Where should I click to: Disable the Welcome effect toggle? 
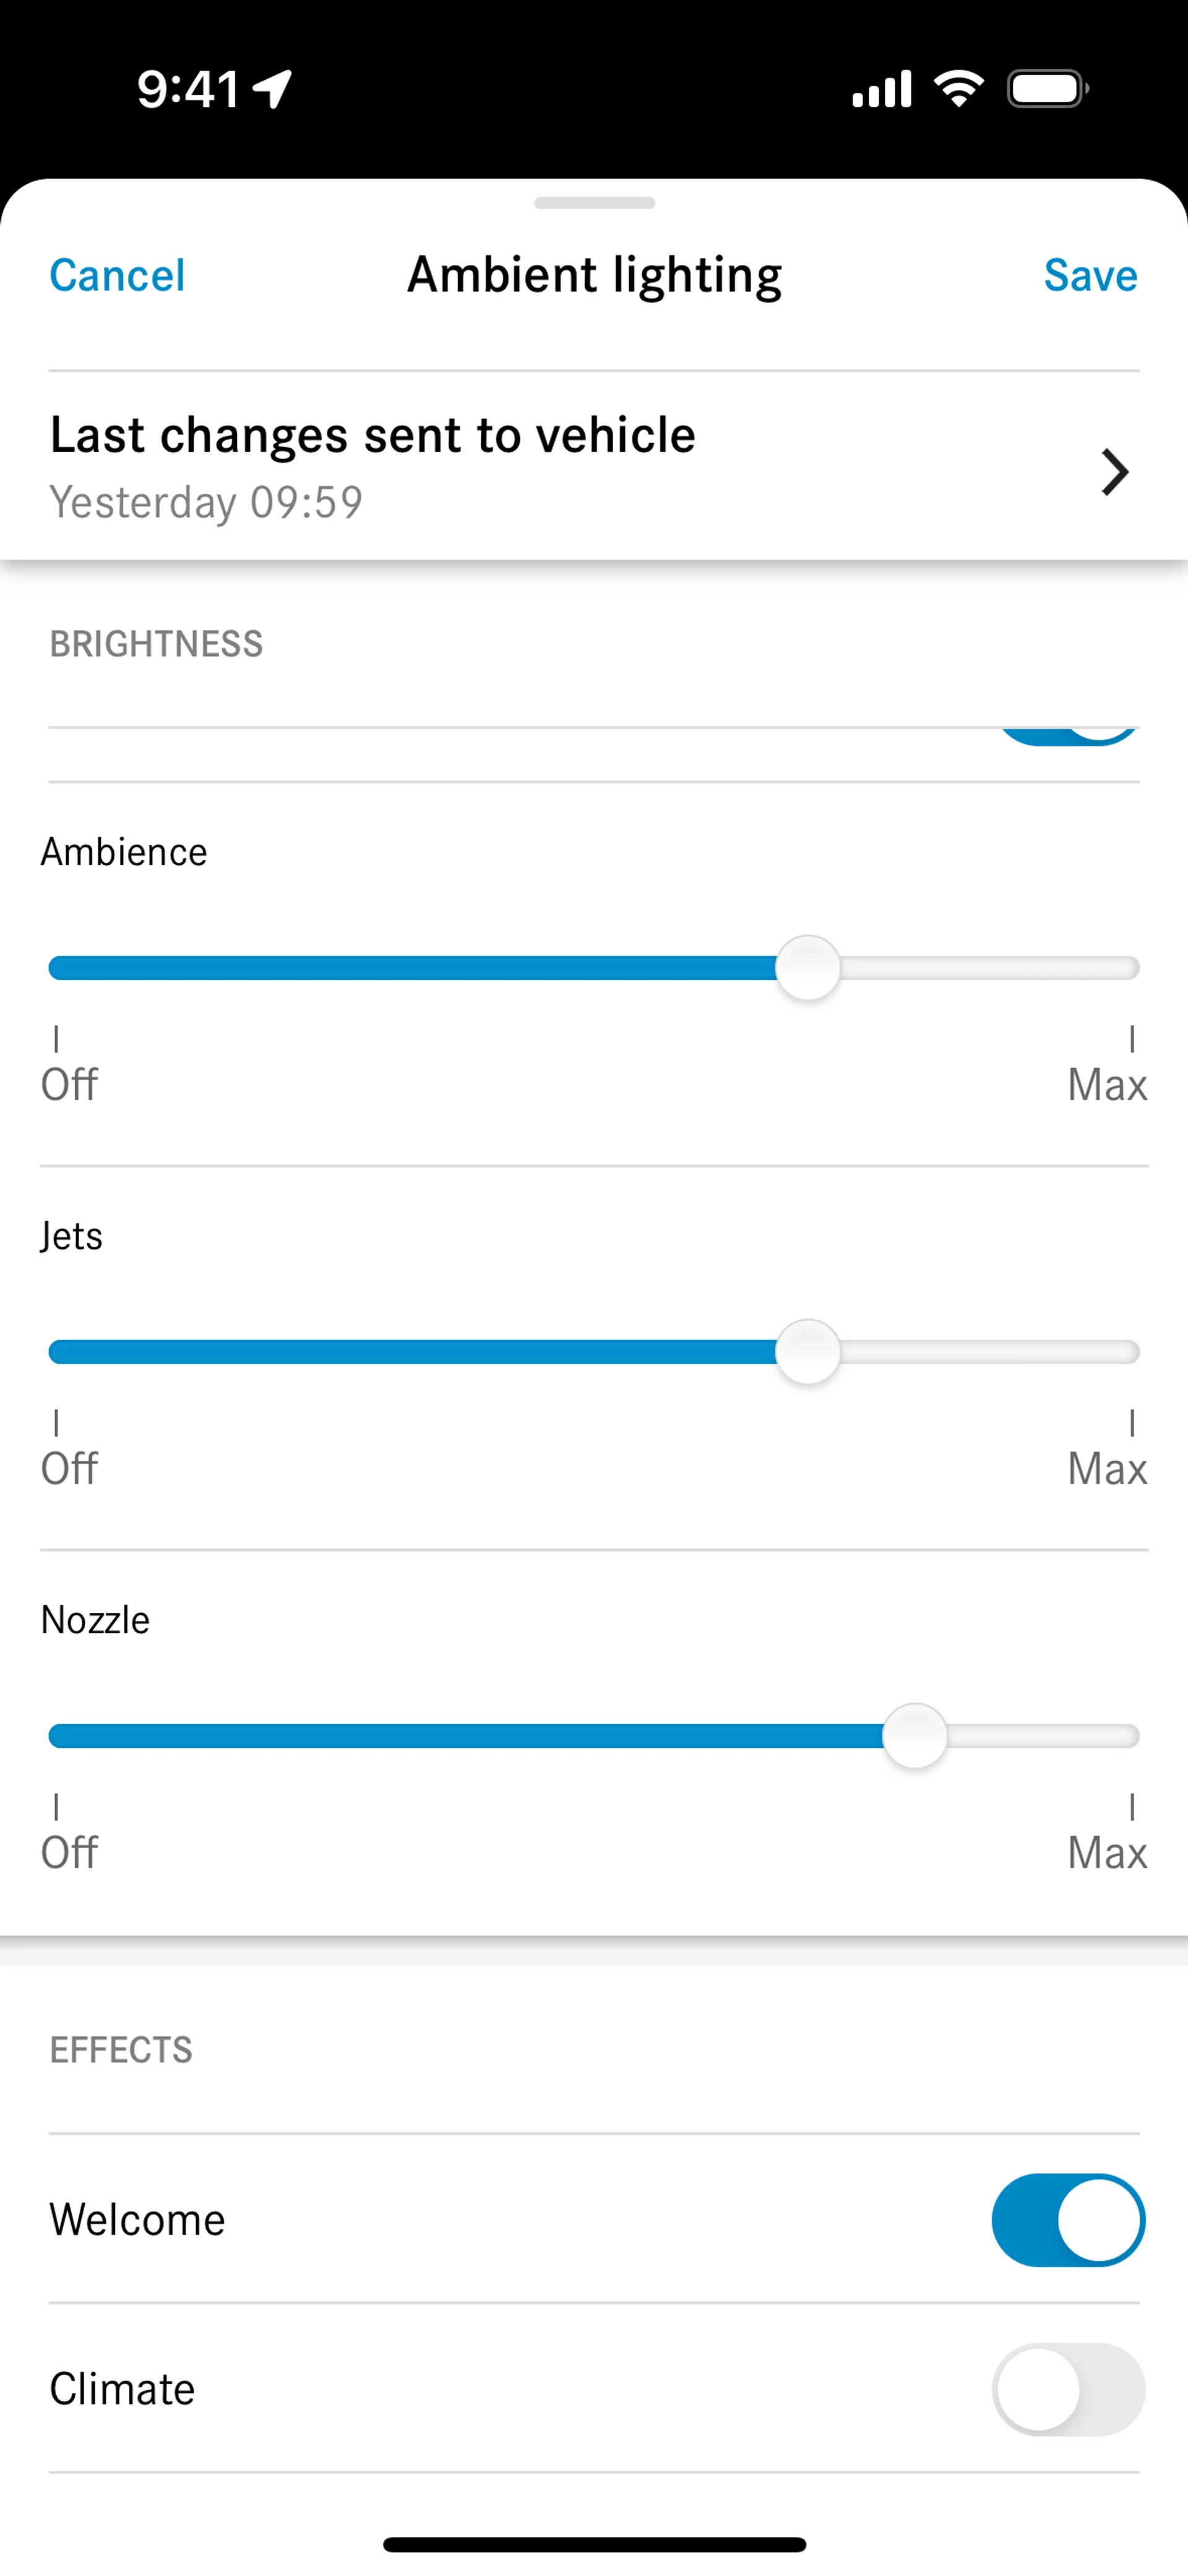coord(1068,2220)
